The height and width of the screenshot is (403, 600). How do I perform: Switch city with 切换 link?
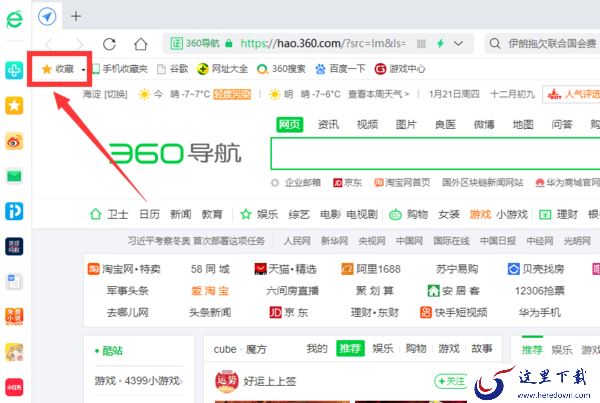[114, 94]
